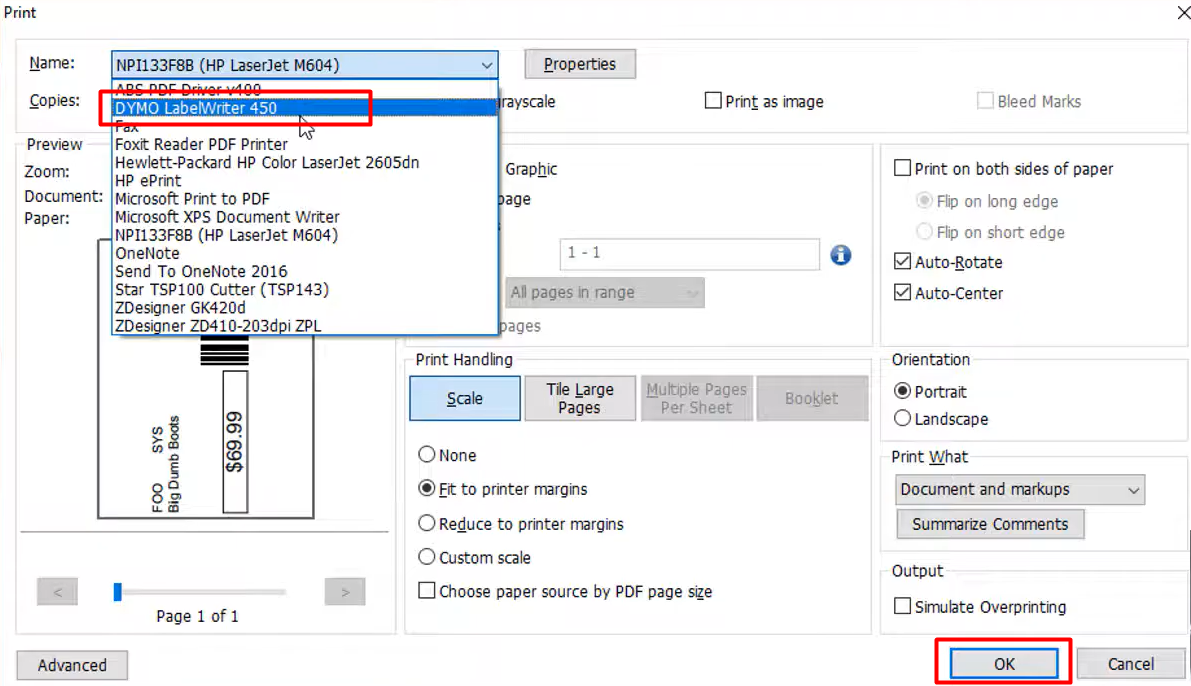1191x686 pixels.
Task: Choose DYMO LabelWriter 450 printer
Action: 305,108
